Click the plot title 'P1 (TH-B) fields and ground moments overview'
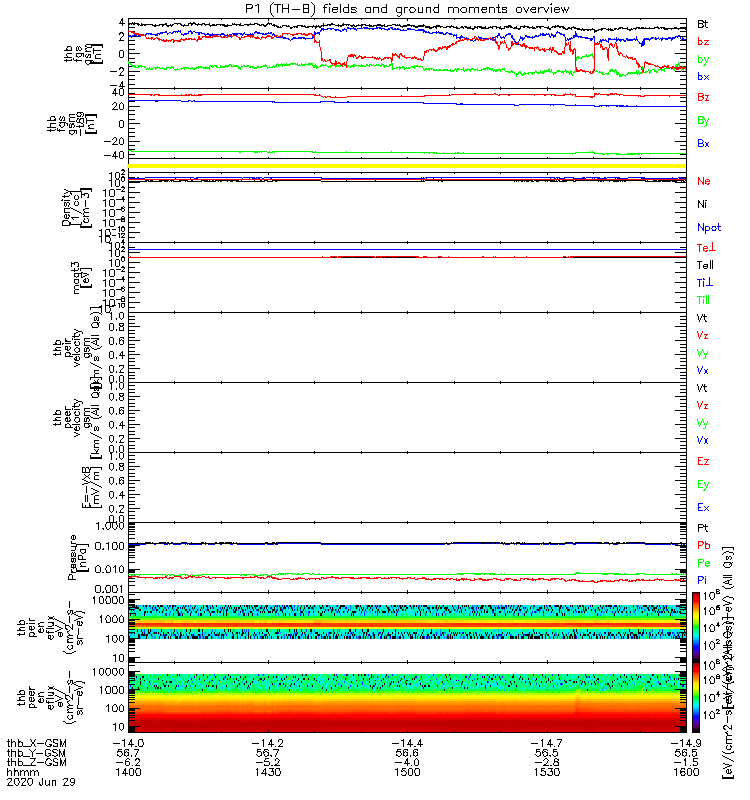Screen dimensions: 750x800 click(x=407, y=9)
